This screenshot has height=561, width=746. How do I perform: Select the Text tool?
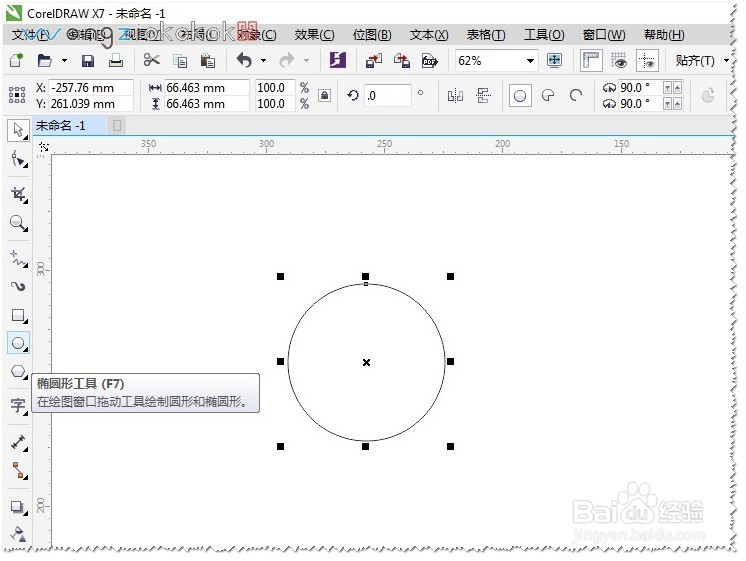19,406
